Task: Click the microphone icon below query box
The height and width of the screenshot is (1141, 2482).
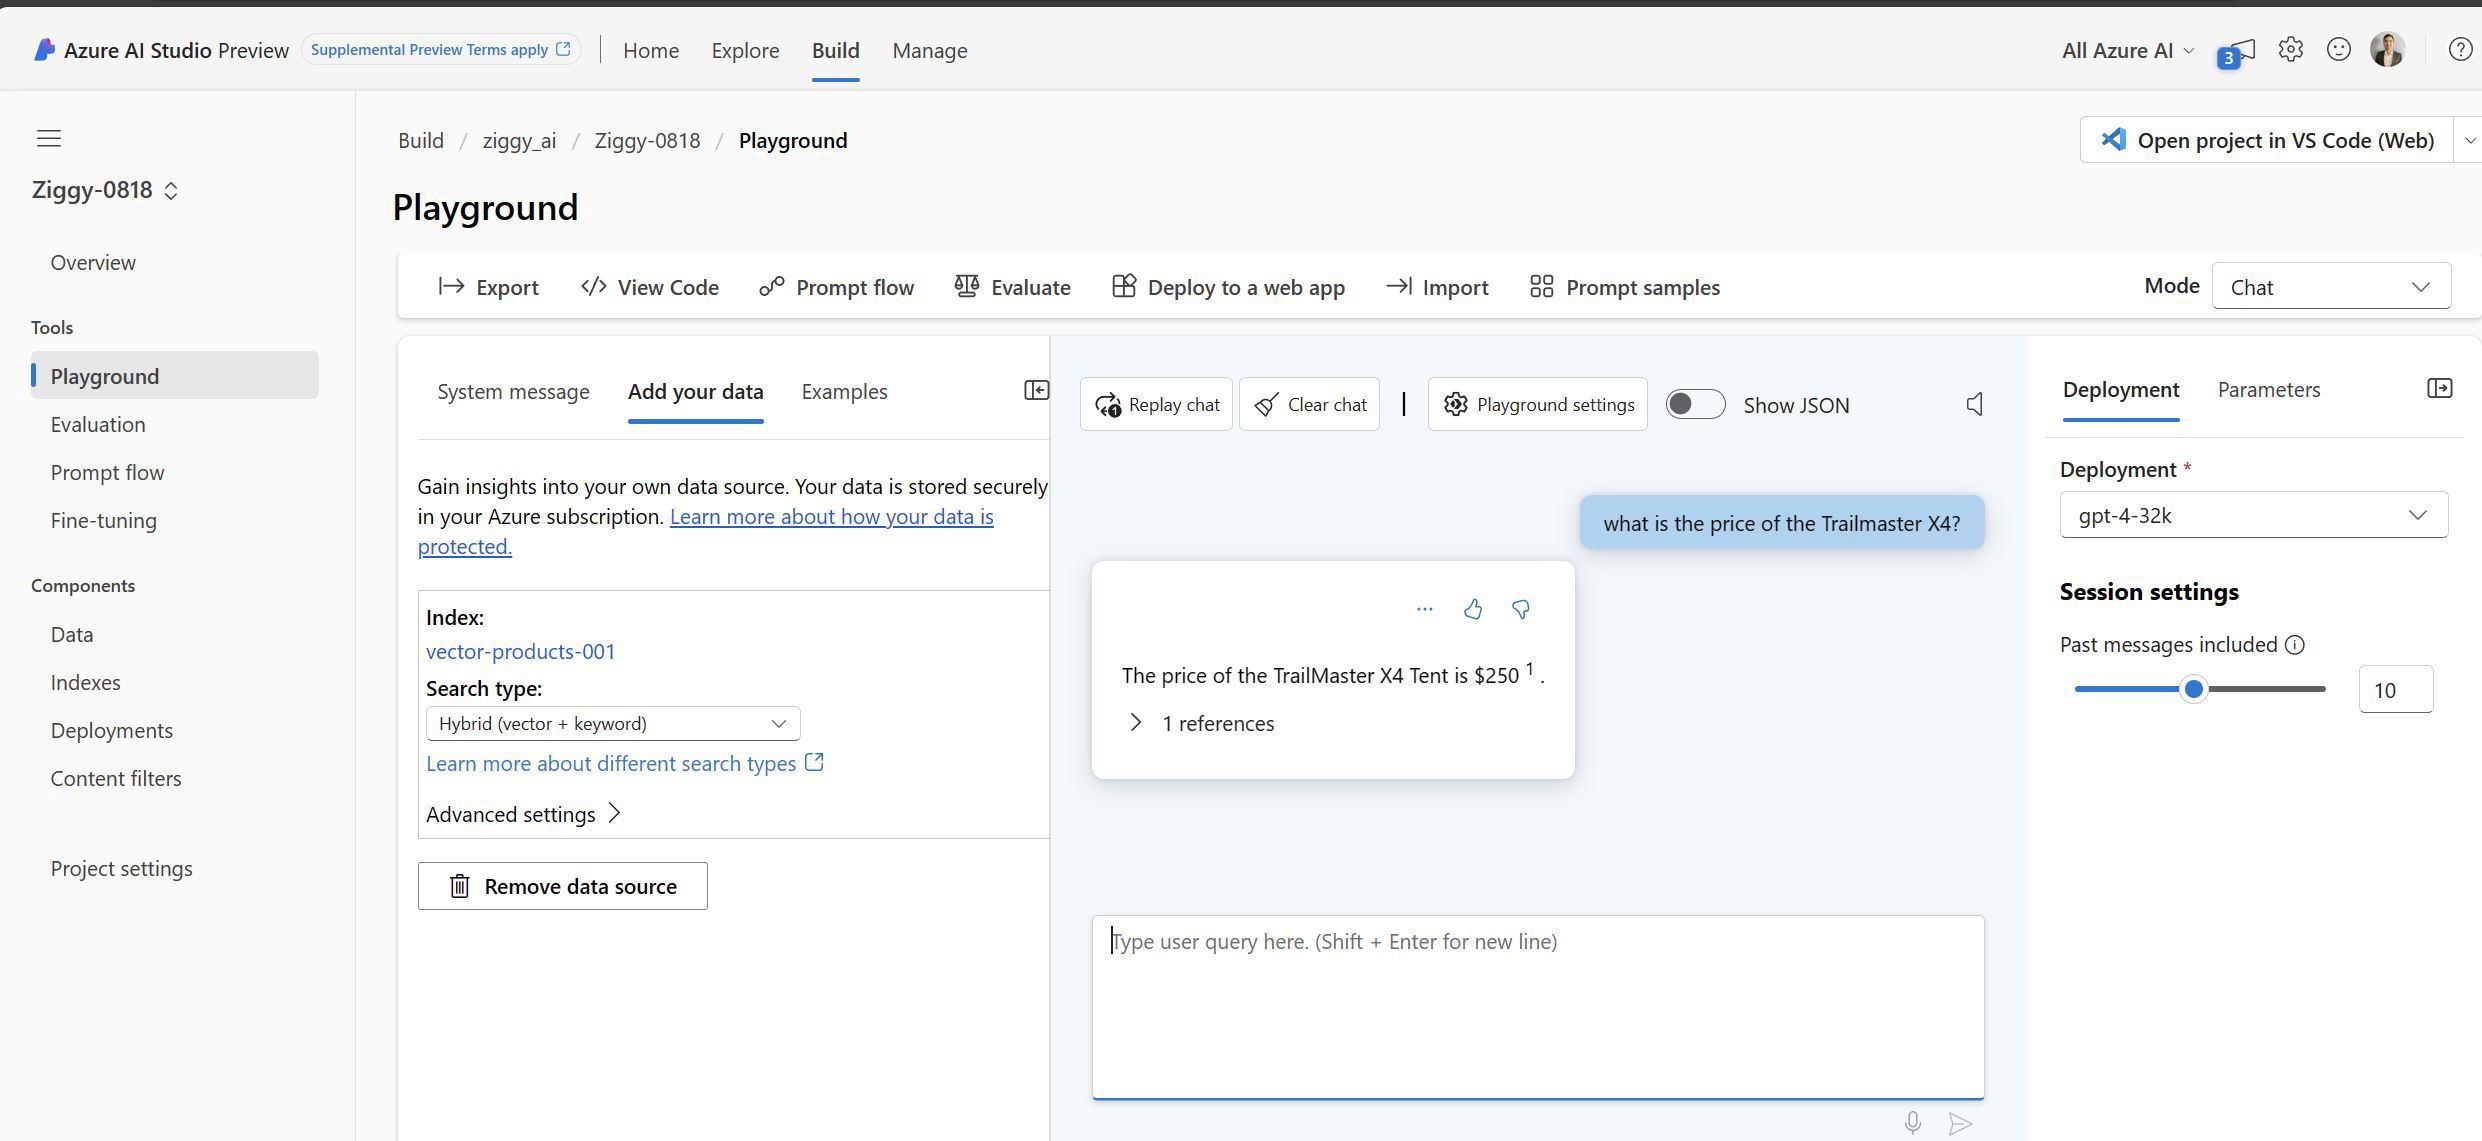Action: [x=1912, y=1123]
